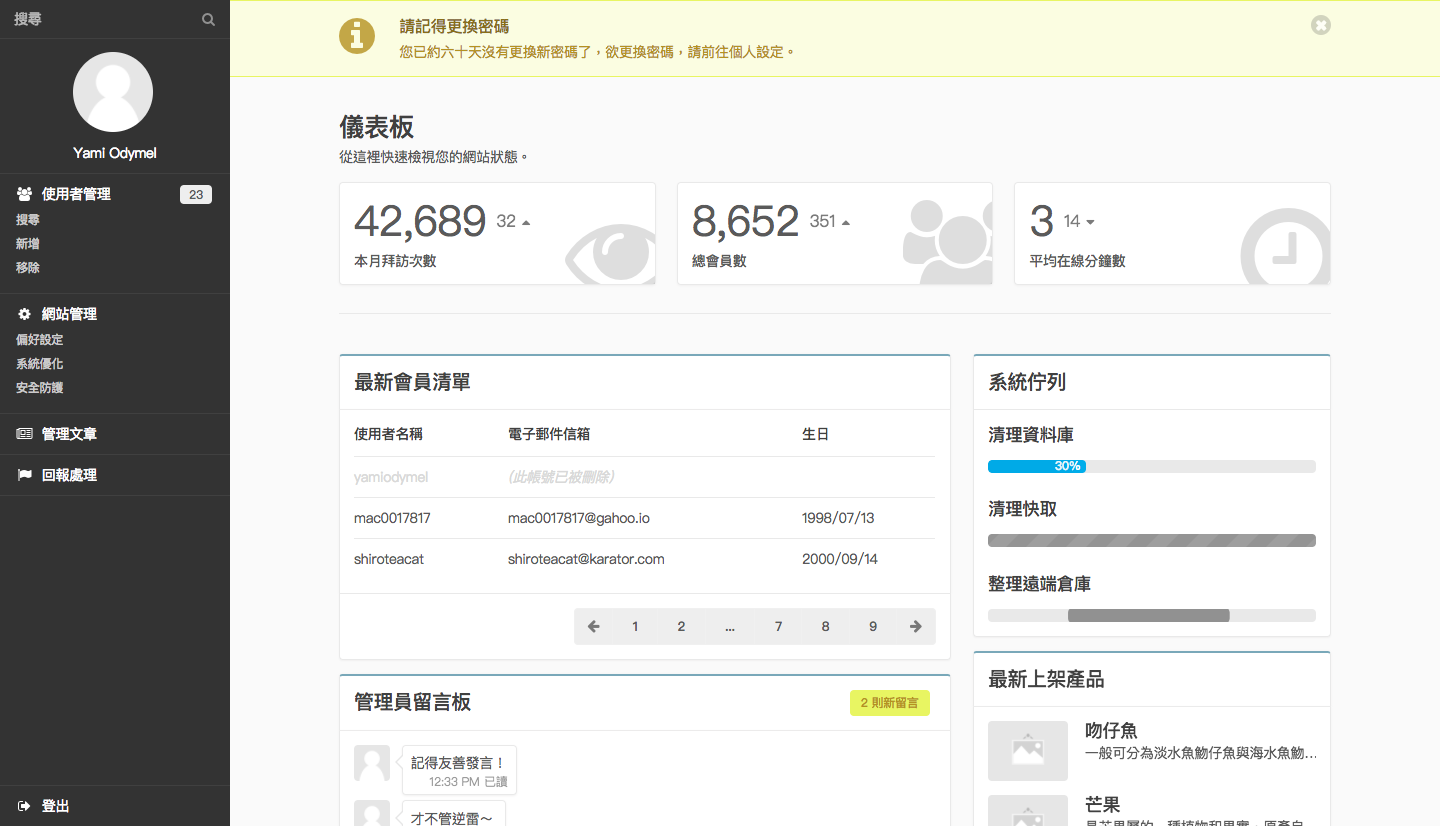The width and height of the screenshot is (1440, 826).
Task: Click the 2 則新留言 label
Action: coord(890,703)
